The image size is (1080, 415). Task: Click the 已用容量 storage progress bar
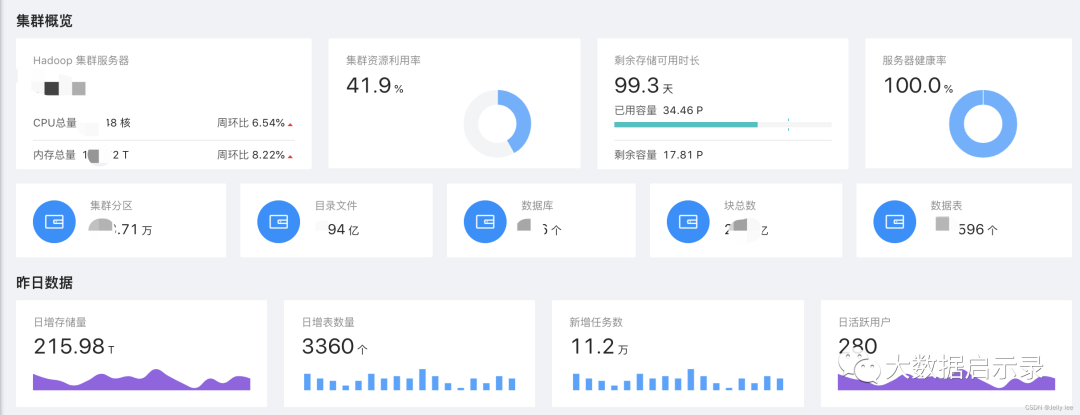point(723,125)
